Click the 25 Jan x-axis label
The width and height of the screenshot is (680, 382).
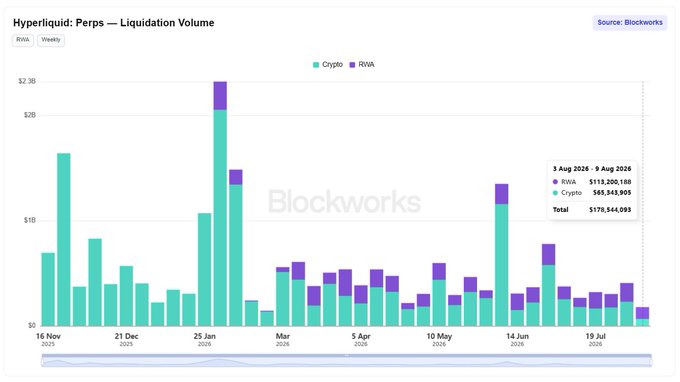point(204,339)
